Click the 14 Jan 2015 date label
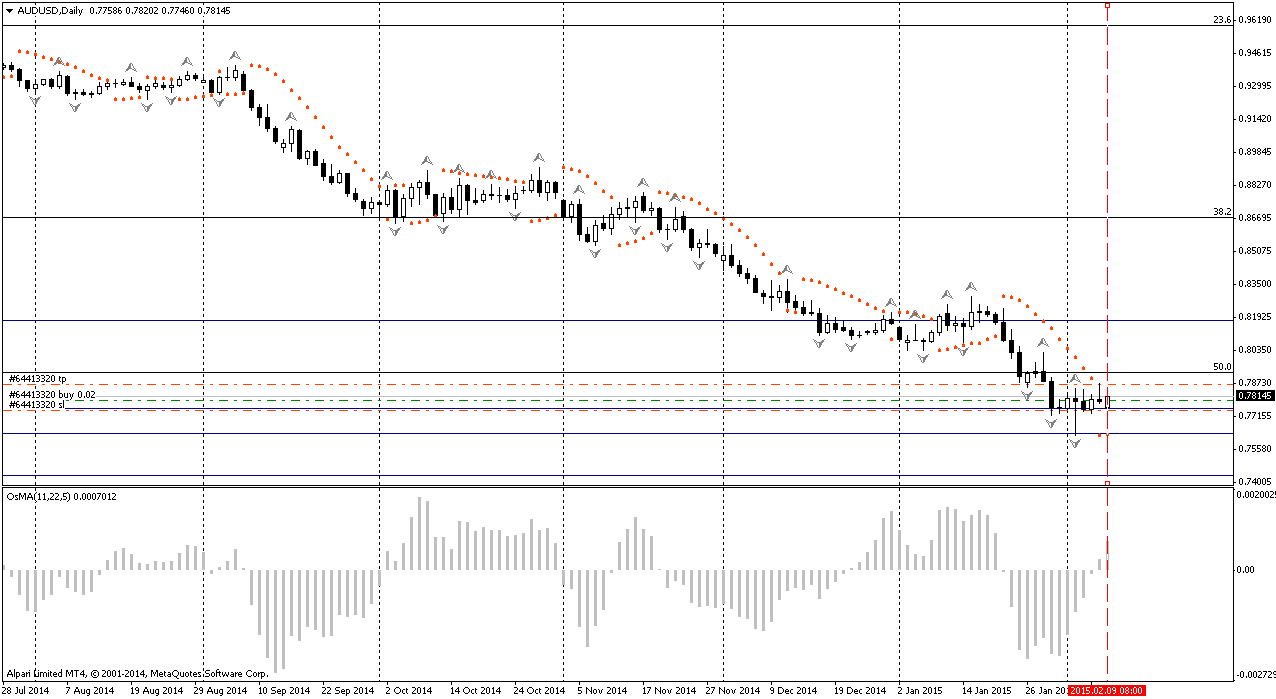 click(985, 690)
